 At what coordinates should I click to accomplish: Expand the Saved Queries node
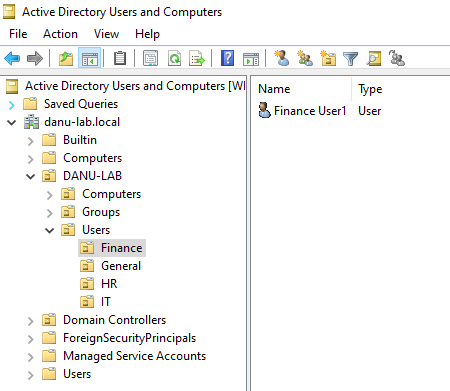pyautogui.click(x=12, y=105)
